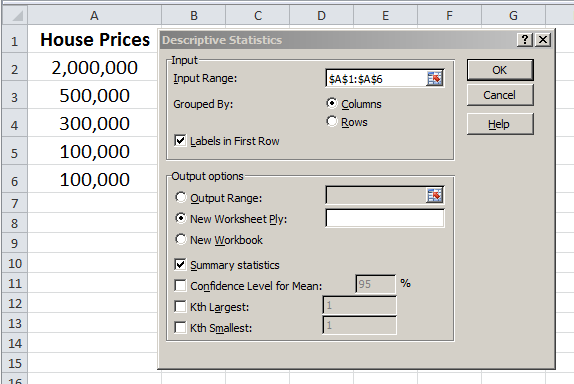Screen dimensions: 574x384
Task: Select column C header
Action: [258, 16]
